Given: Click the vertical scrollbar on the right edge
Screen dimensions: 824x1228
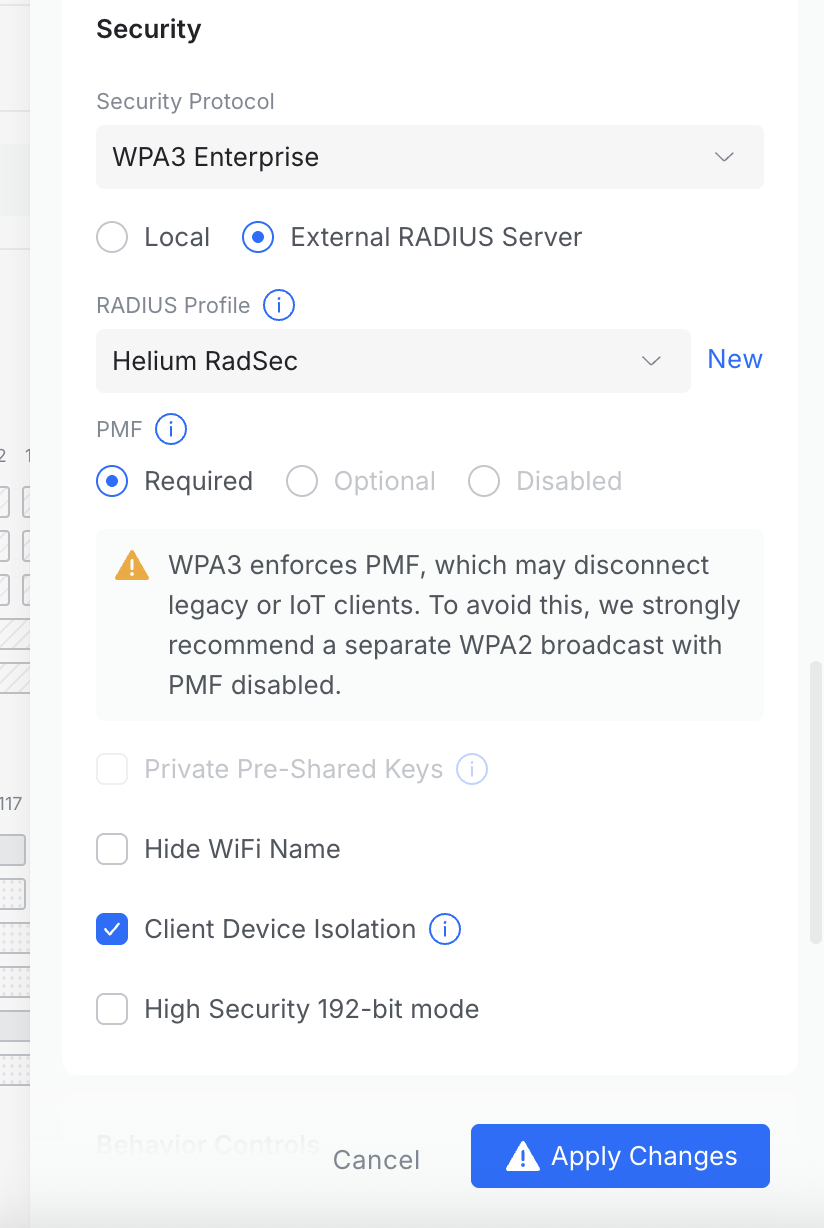Looking at the screenshot, I should pos(815,800).
